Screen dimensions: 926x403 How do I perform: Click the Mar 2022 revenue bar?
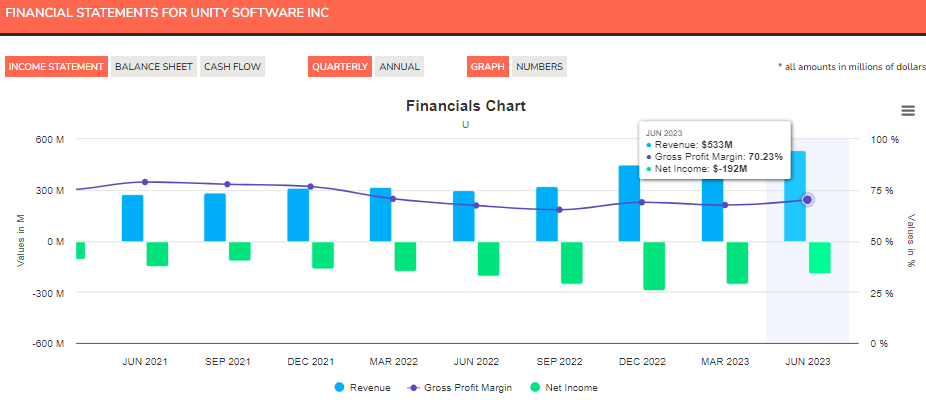[x=380, y=215]
